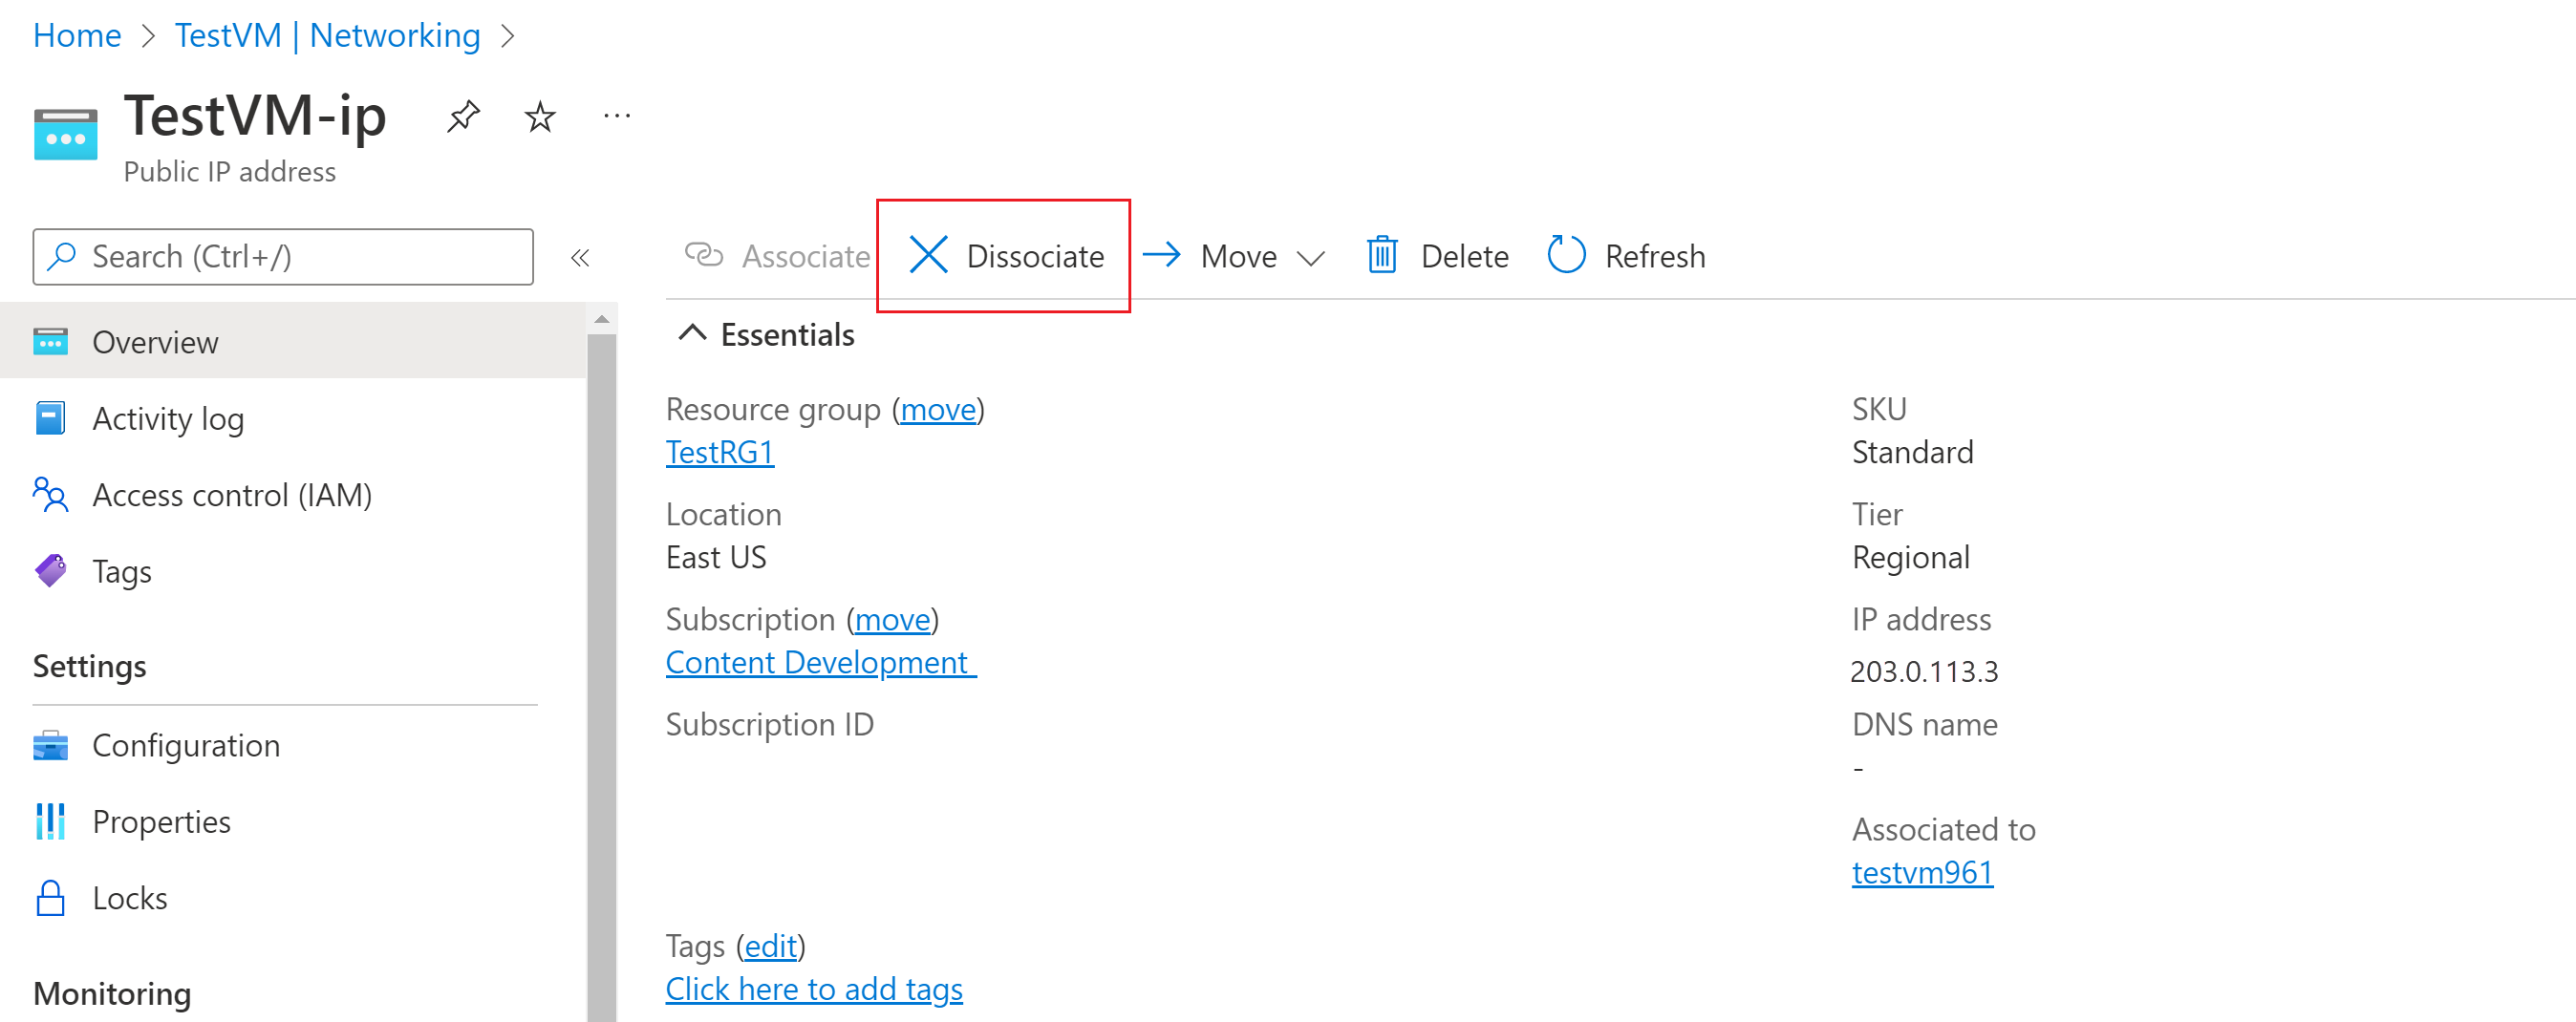This screenshot has height=1022, width=2576.
Task: Select the IP address 203.0.113.3
Action: tap(1924, 671)
